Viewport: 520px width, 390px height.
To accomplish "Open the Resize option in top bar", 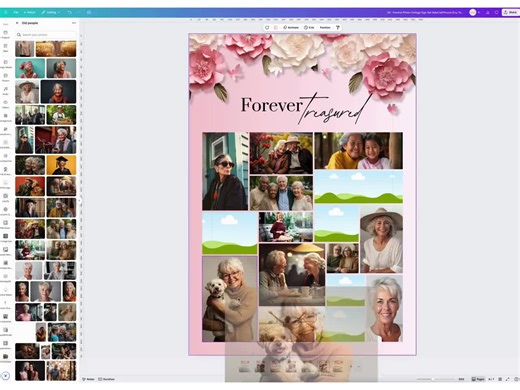I will pos(30,12).
